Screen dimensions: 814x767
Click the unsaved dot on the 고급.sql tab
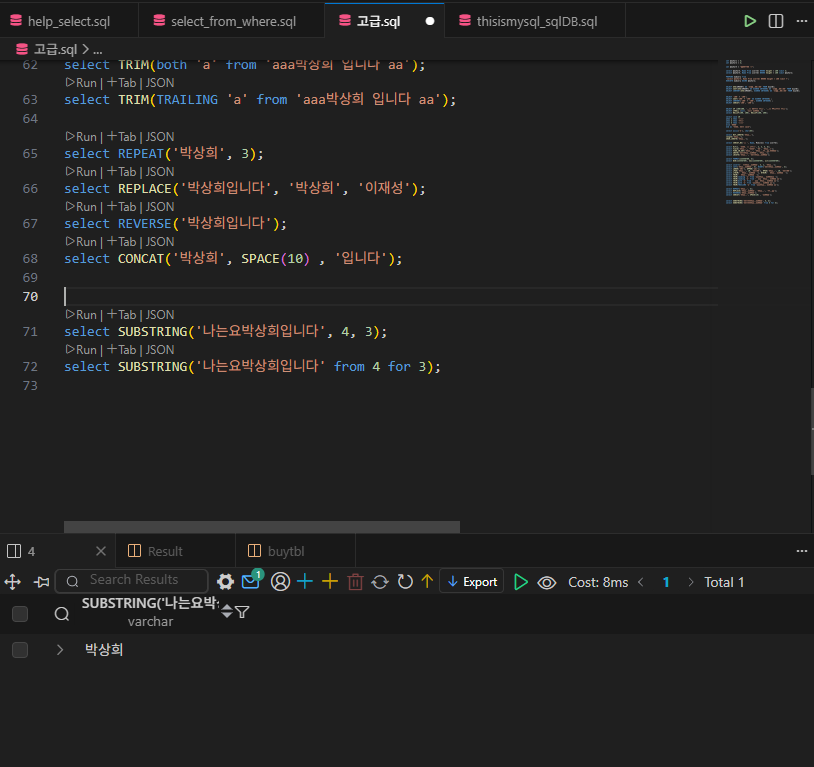coord(430,21)
